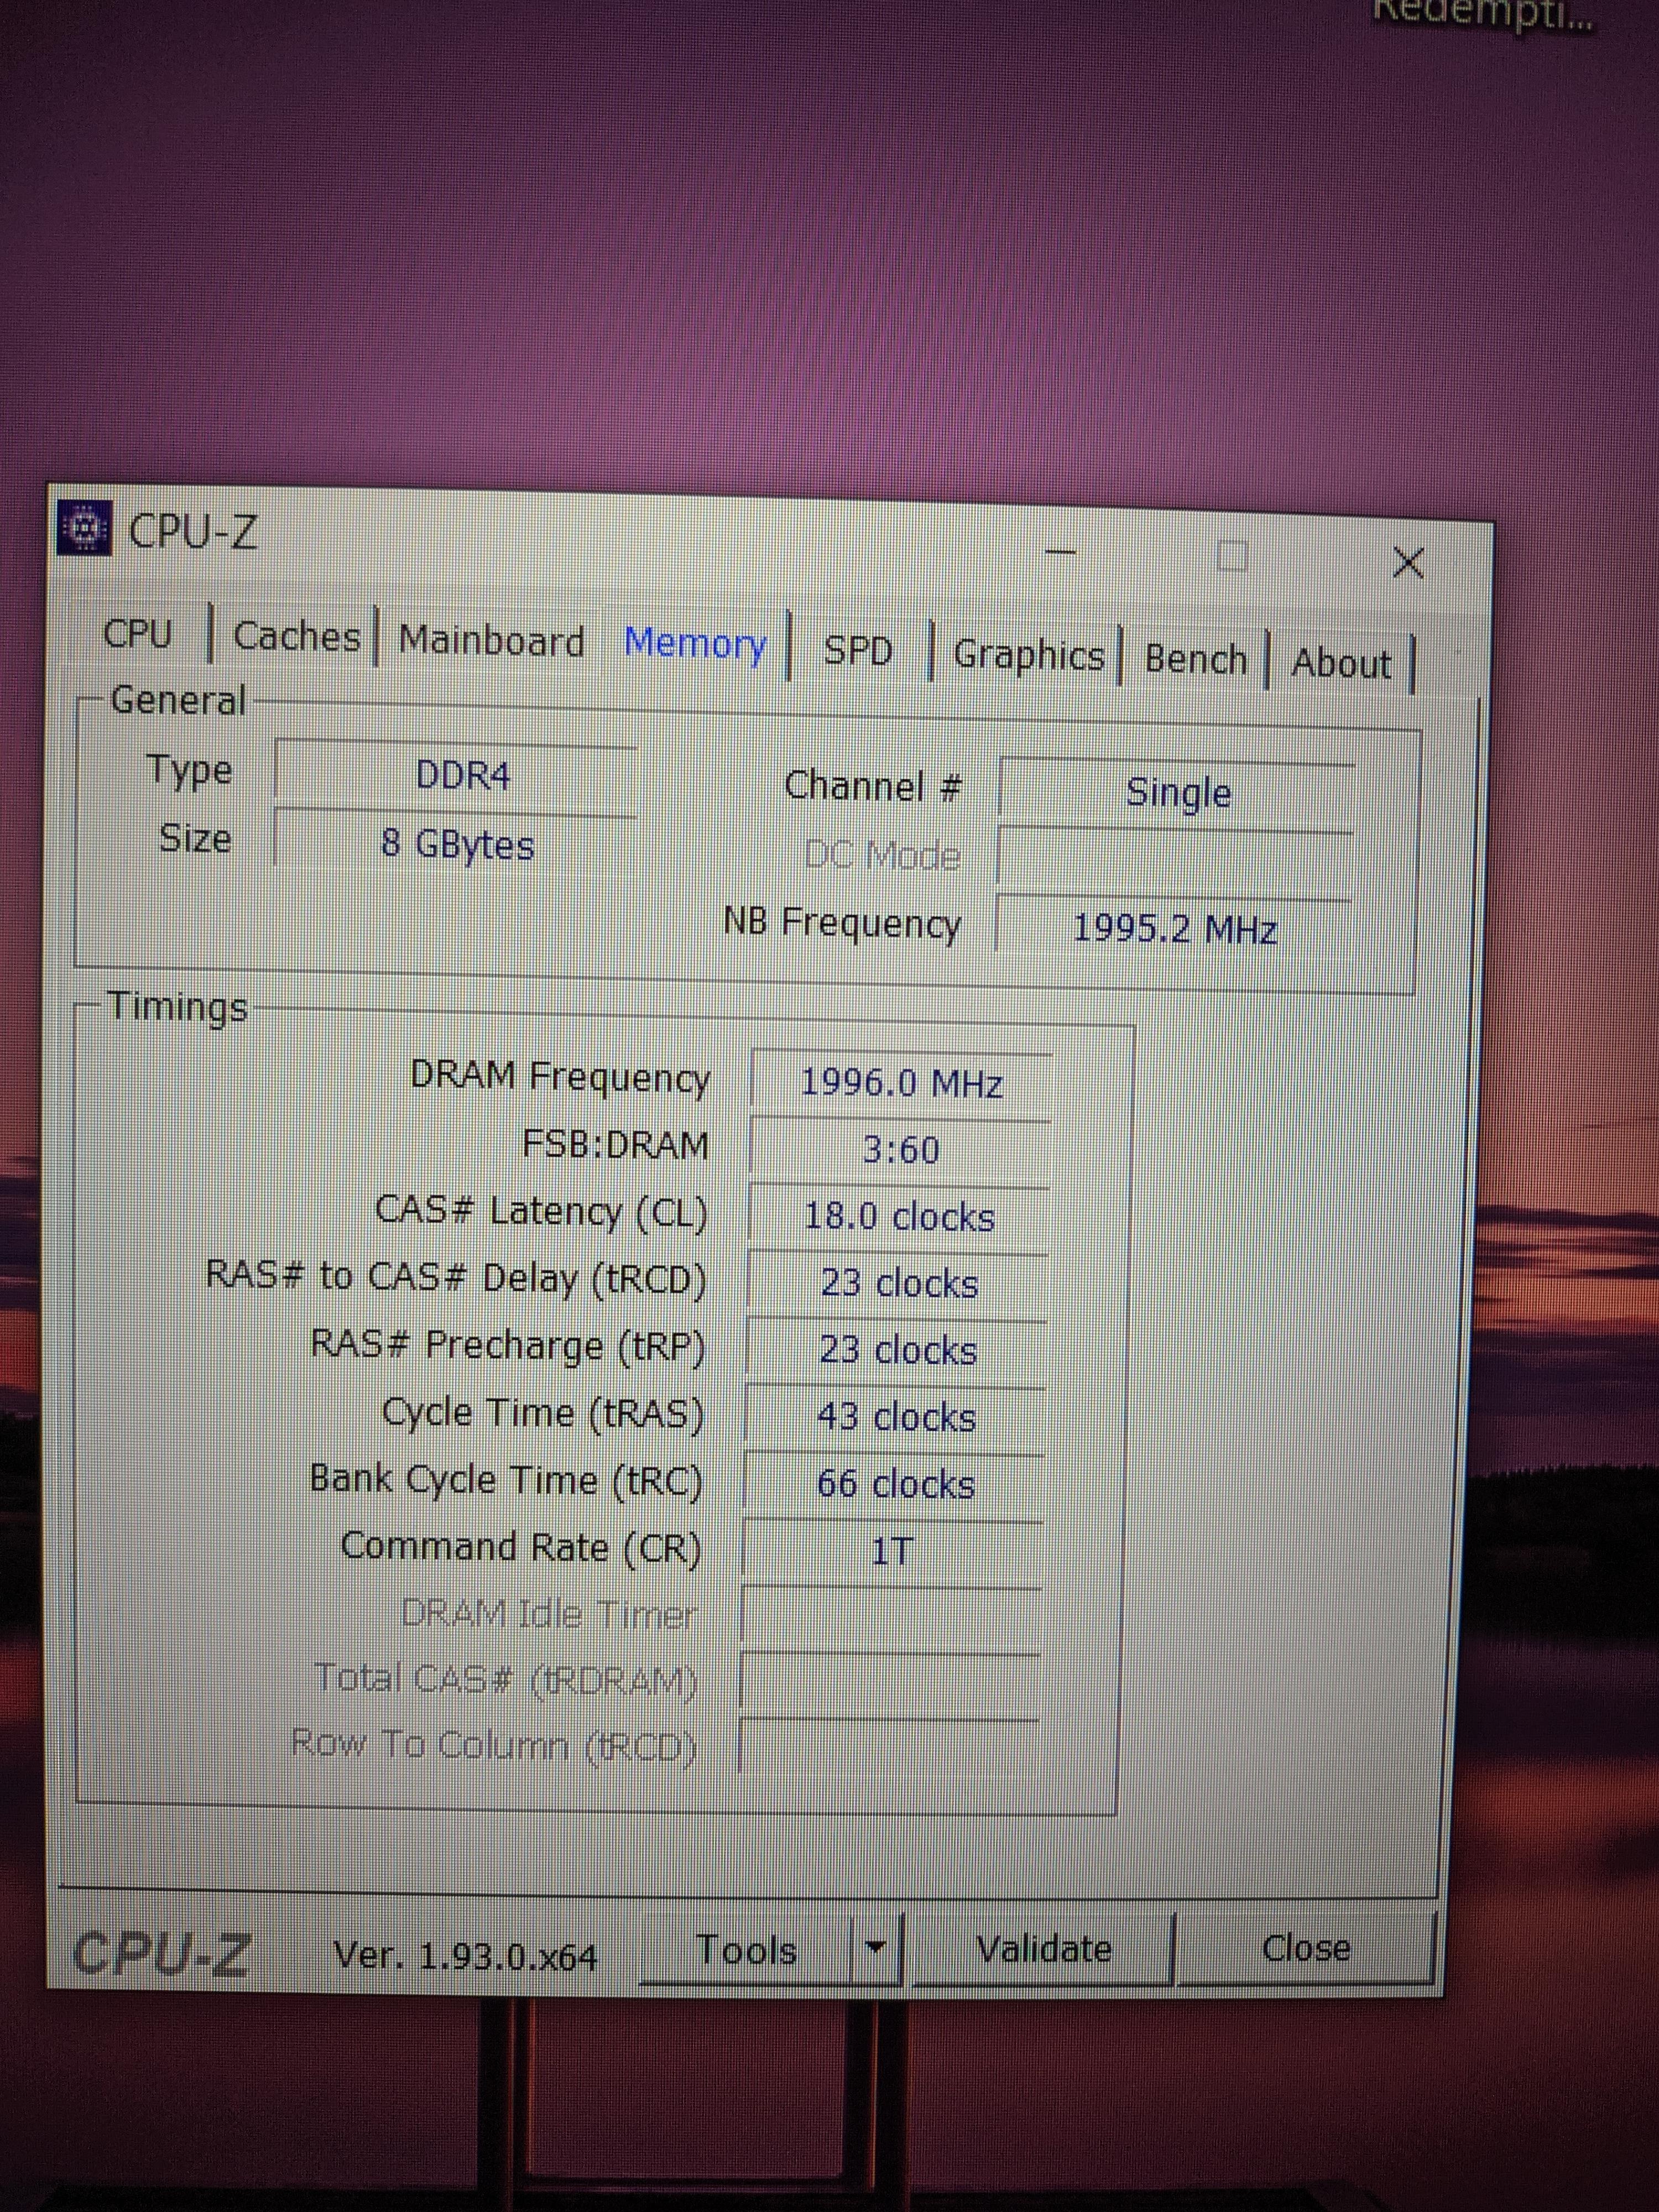The image size is (1659, 2212).
Task: Expand the Tools dropdown arrow
Action: (876, 1948)
